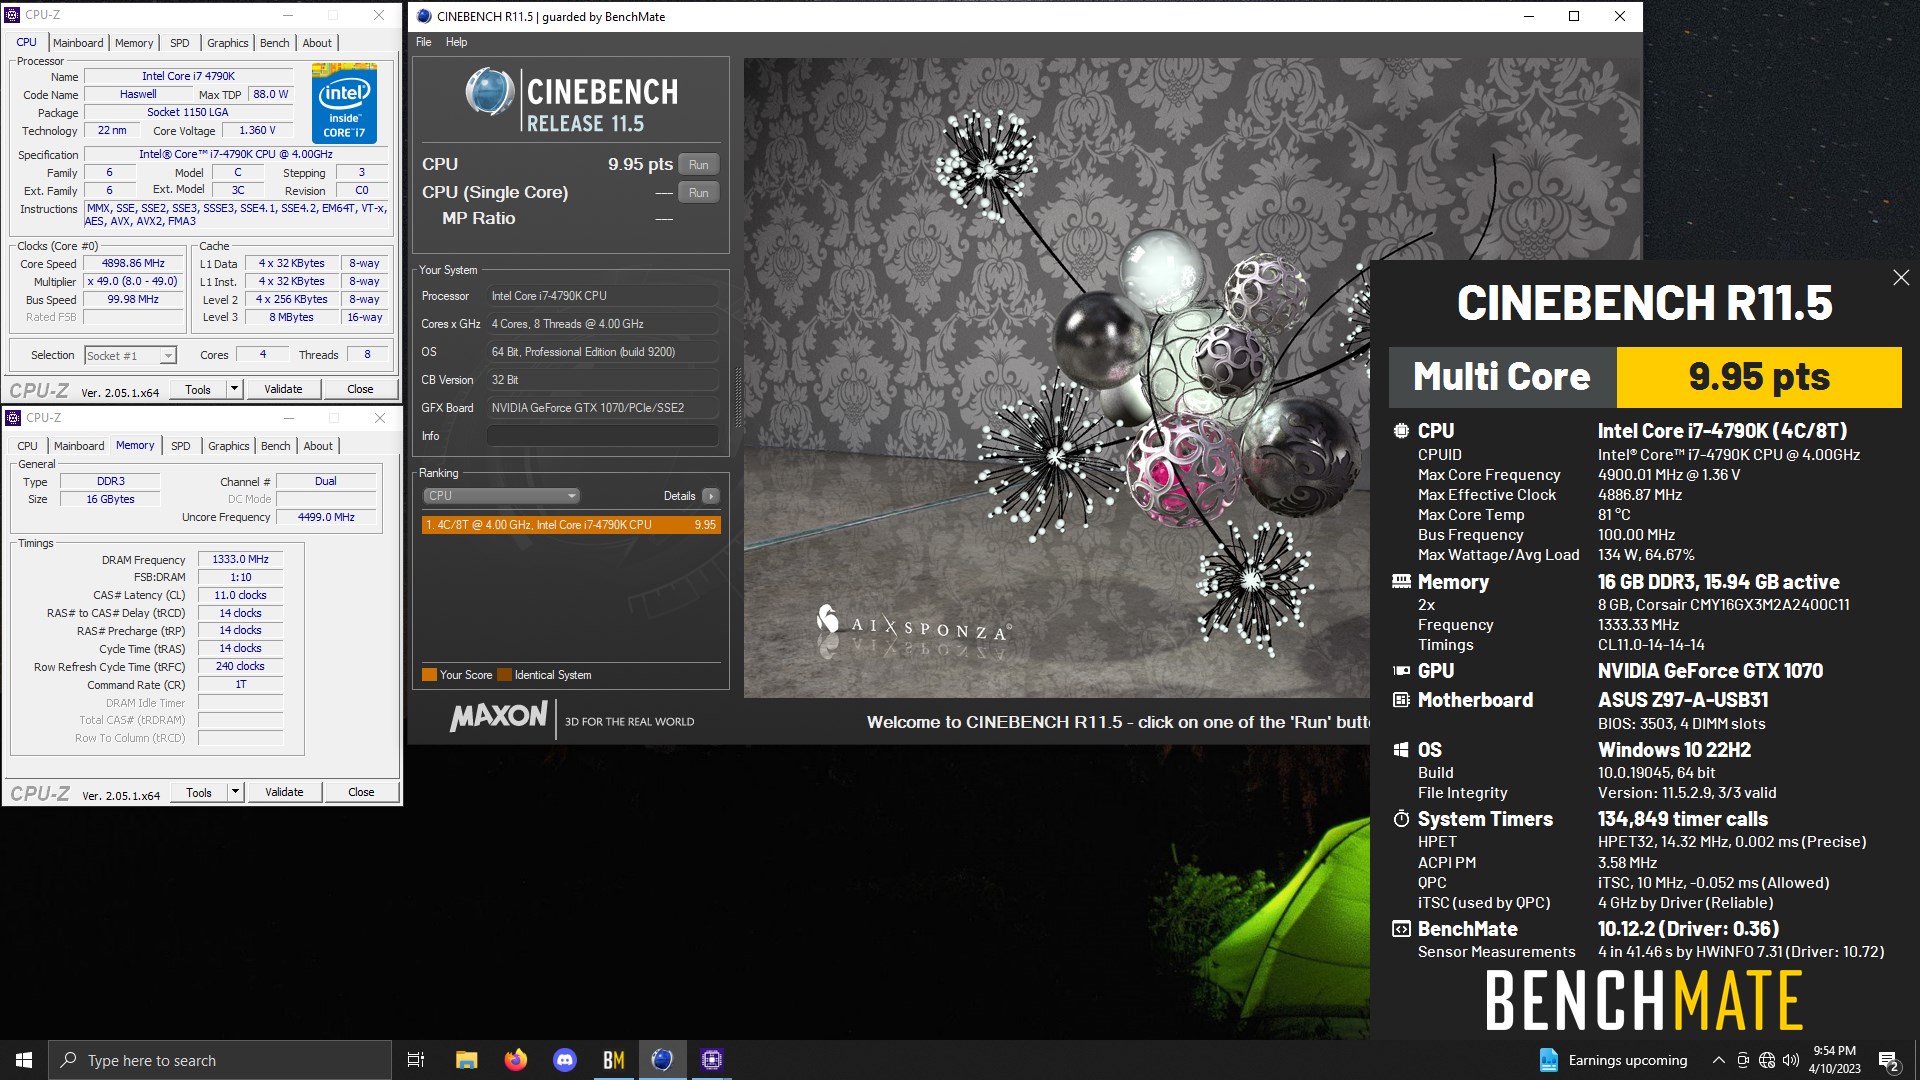Click the taskbar search box

coord(220,1060)
